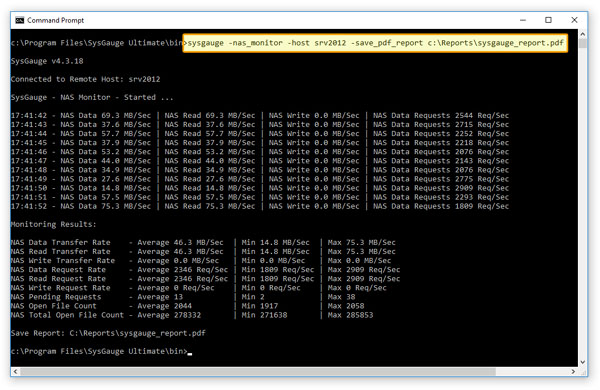Click the 'Average 278332' value
The height and width of the screenshot is (390, 600).
point(169,315)
